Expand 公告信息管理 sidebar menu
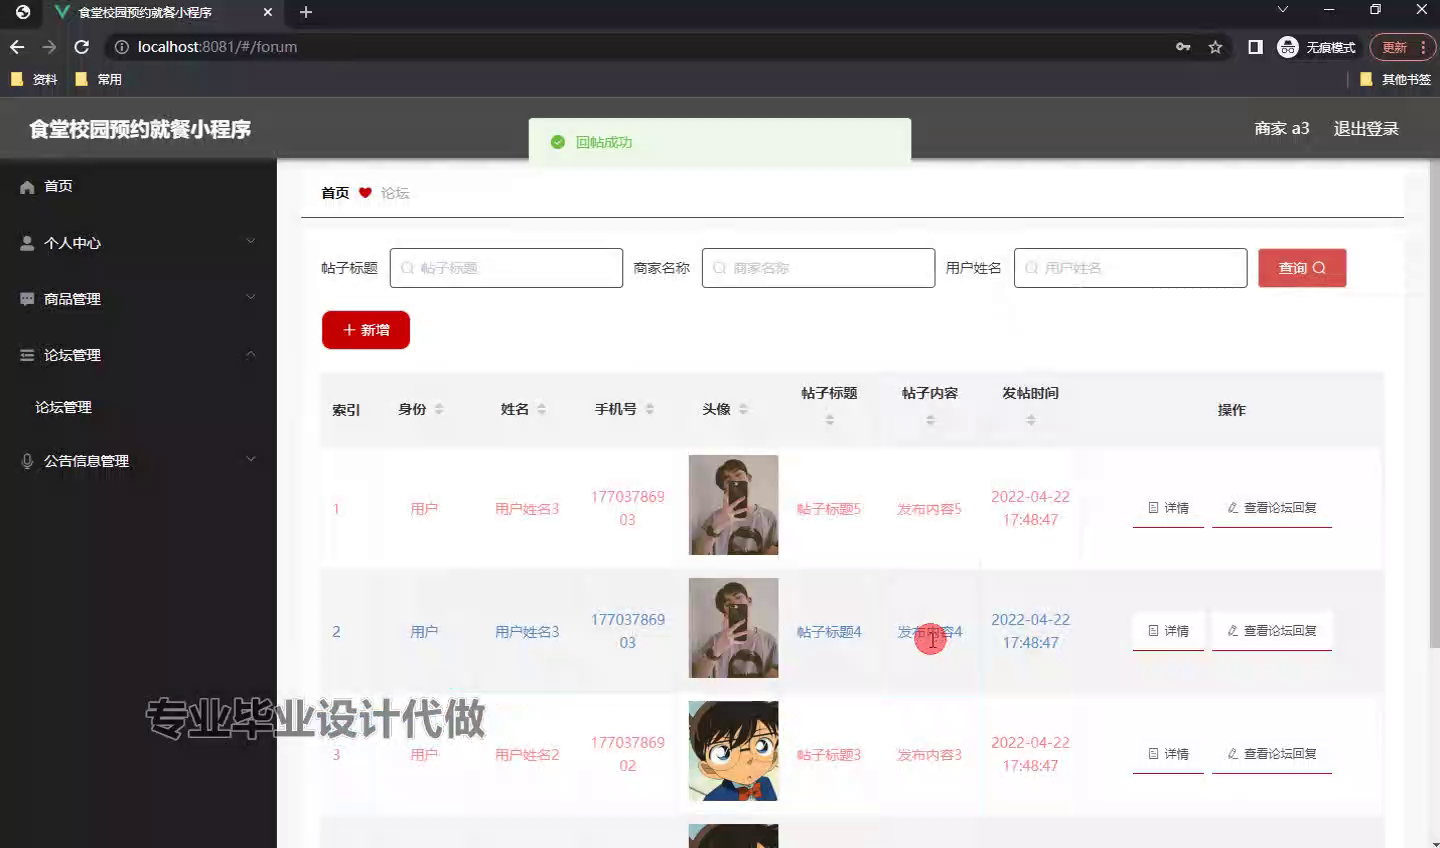Screen dimensions: 1440x848 pos(138,461)
